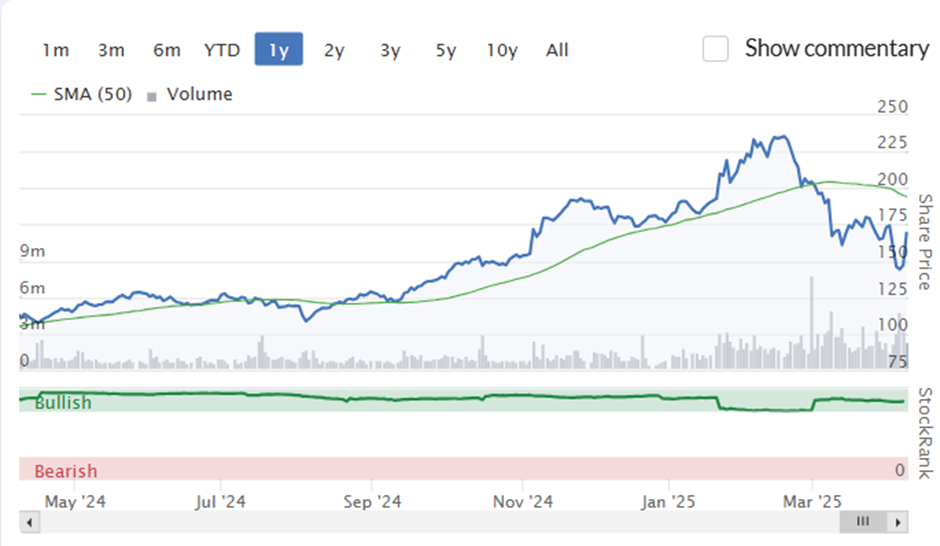Show the 5y price history
Image resolution: width=940 pixels, height=546 pixels.
pyautogui.click(x=446, y=50)
